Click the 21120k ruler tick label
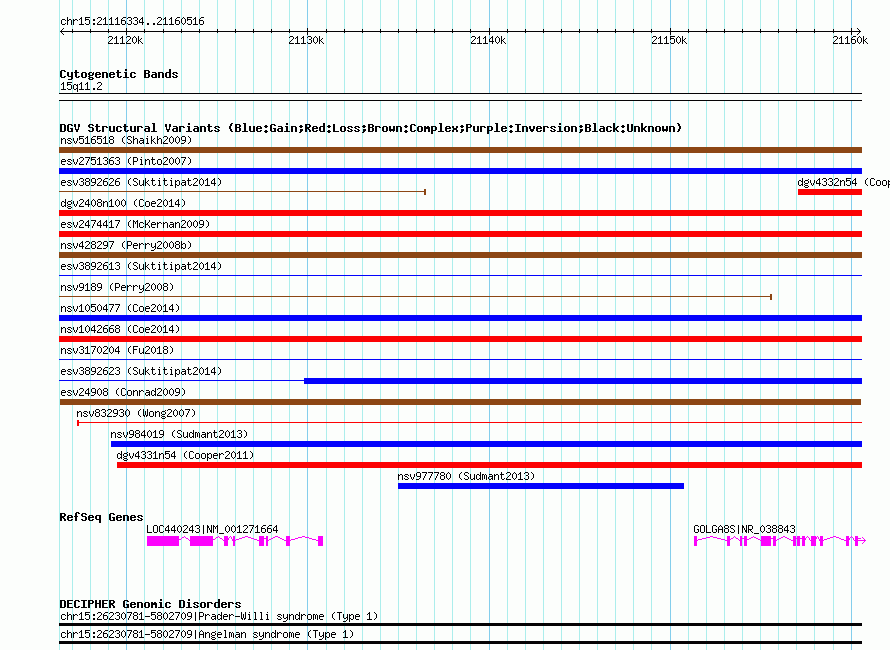This screenshot has width=890, height=650. (x=125, y=40)
